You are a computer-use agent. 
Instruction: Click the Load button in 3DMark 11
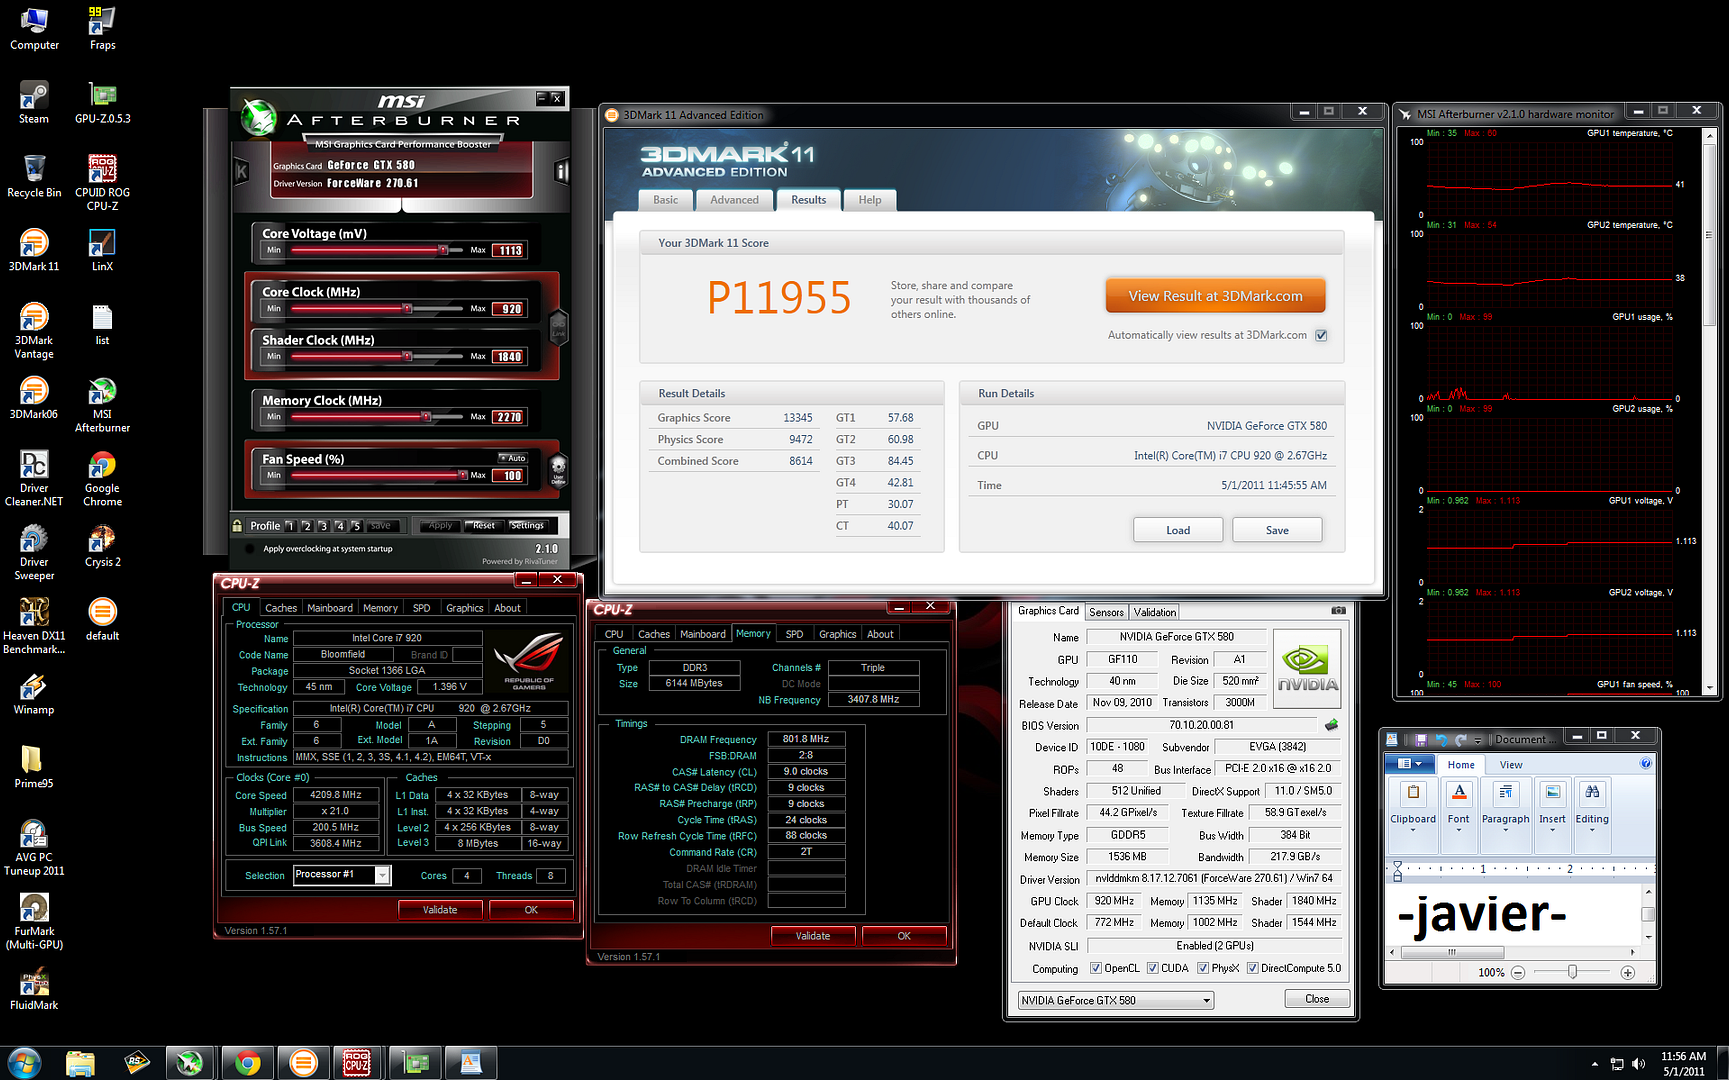coord(1178,530)
